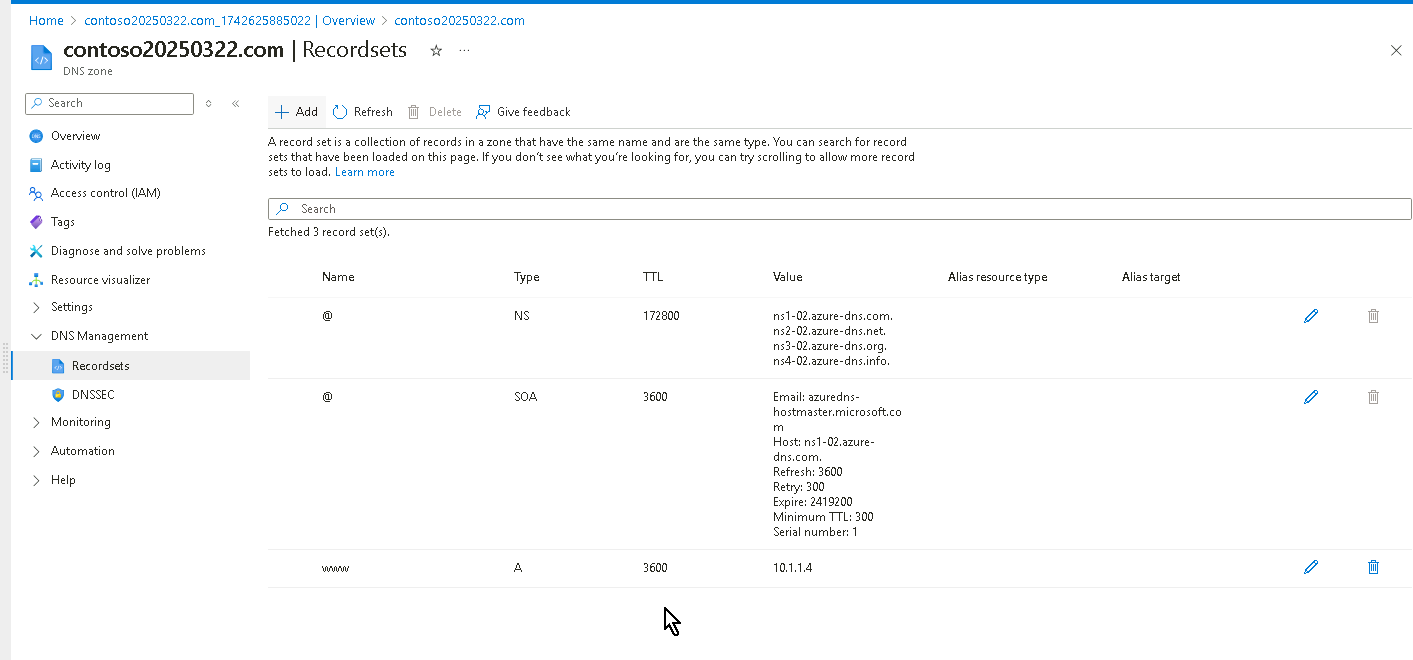The height and width of the screenshot is (660, 1413).
Task: Expand the Settings section
Action: coord(37,307)
